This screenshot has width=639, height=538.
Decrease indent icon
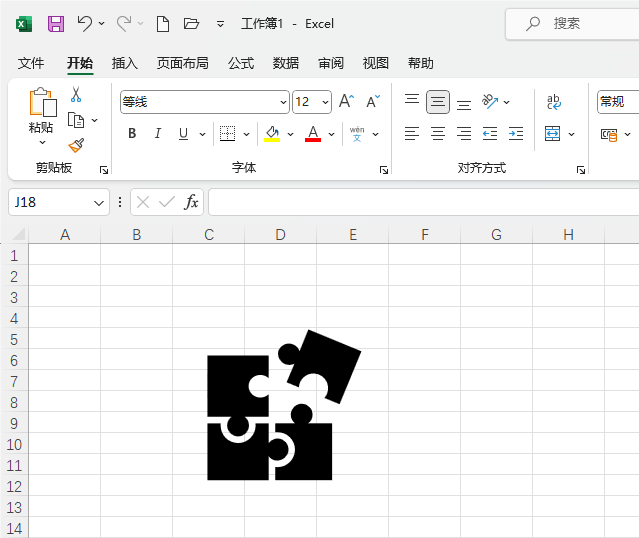point(490,134)
